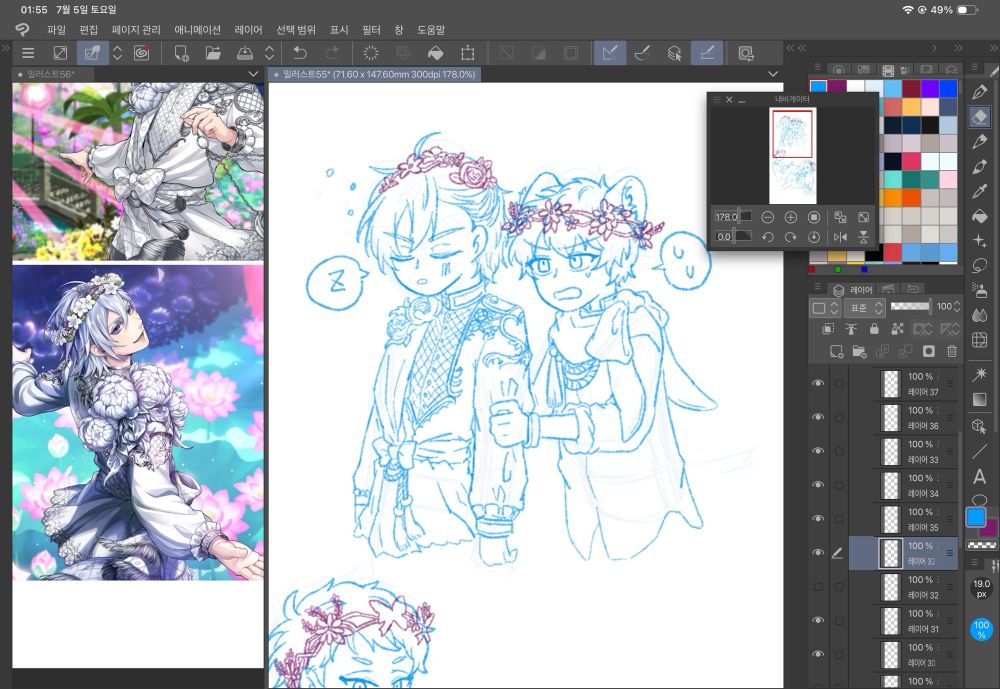Viewport: 1000px width, 689px height.
Task: Adjust the layer opacity slider
Action: 910,307
